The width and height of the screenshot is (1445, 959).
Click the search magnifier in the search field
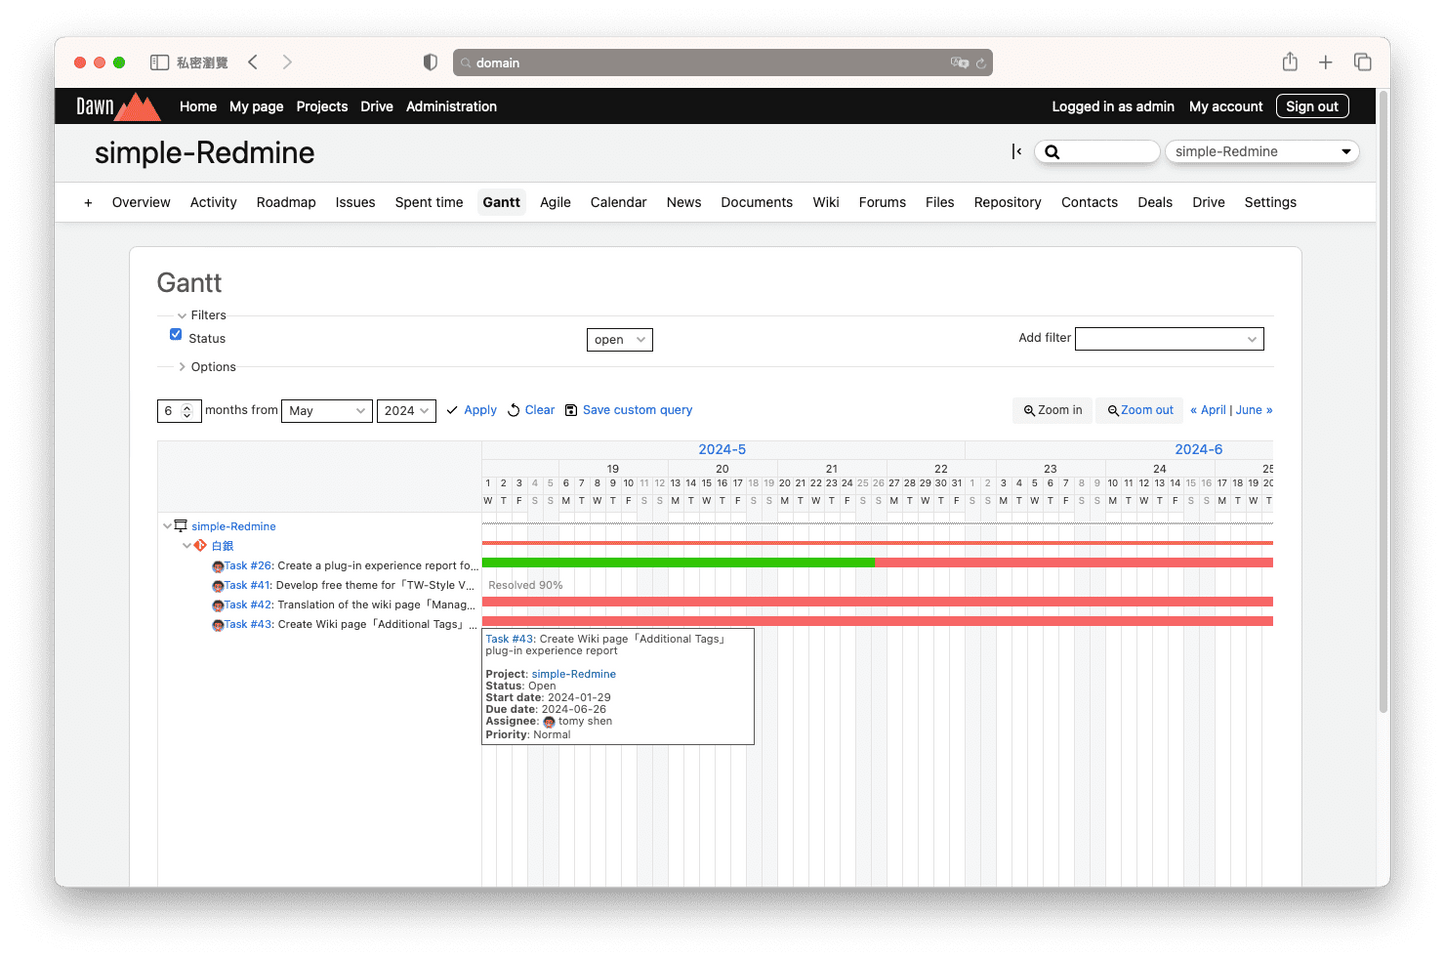1051,151
